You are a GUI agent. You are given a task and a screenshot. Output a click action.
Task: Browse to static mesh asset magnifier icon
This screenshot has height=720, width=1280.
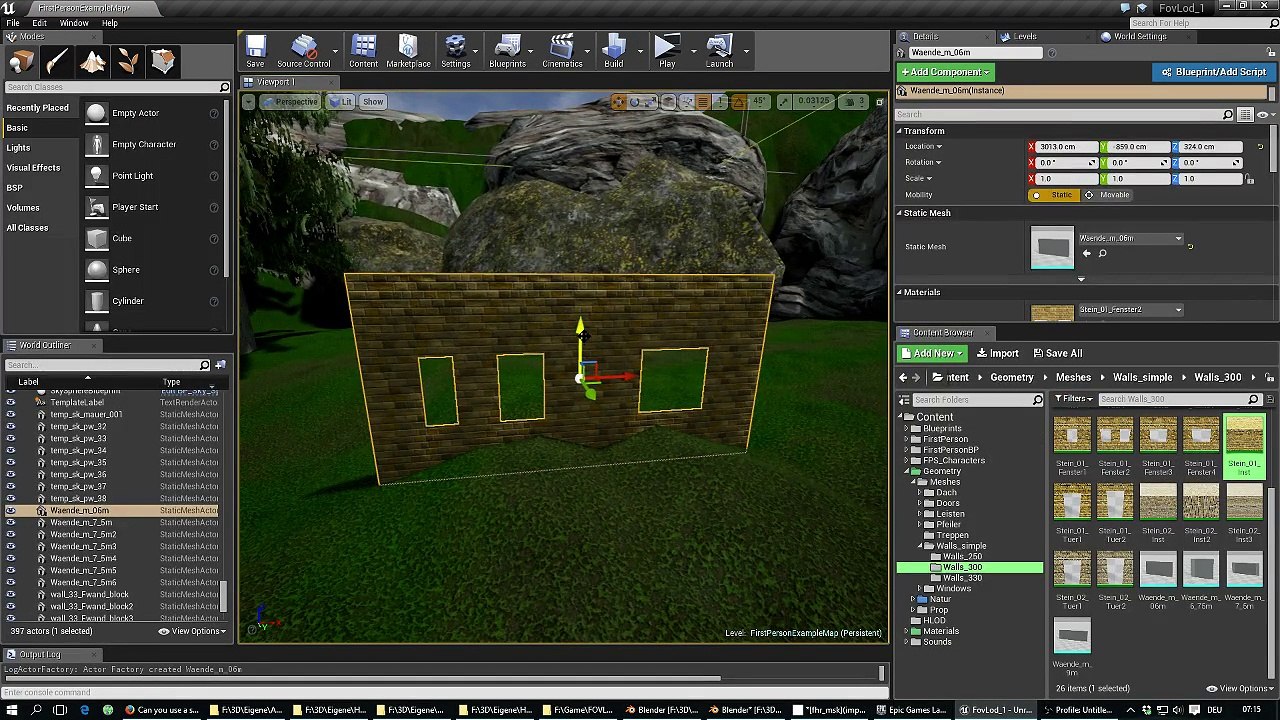(x=1102, y=254)
